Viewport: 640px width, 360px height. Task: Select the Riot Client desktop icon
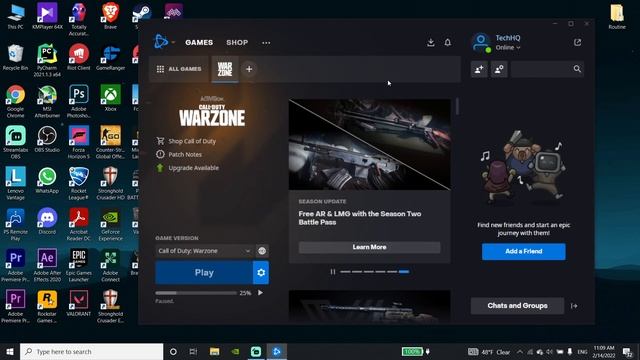[78, 57]
